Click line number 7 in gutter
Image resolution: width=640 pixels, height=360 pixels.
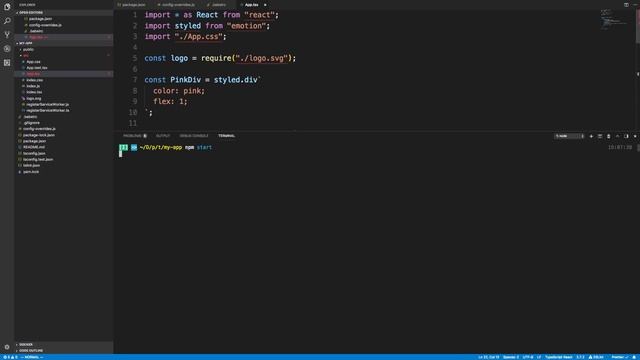tap(135, 80)
